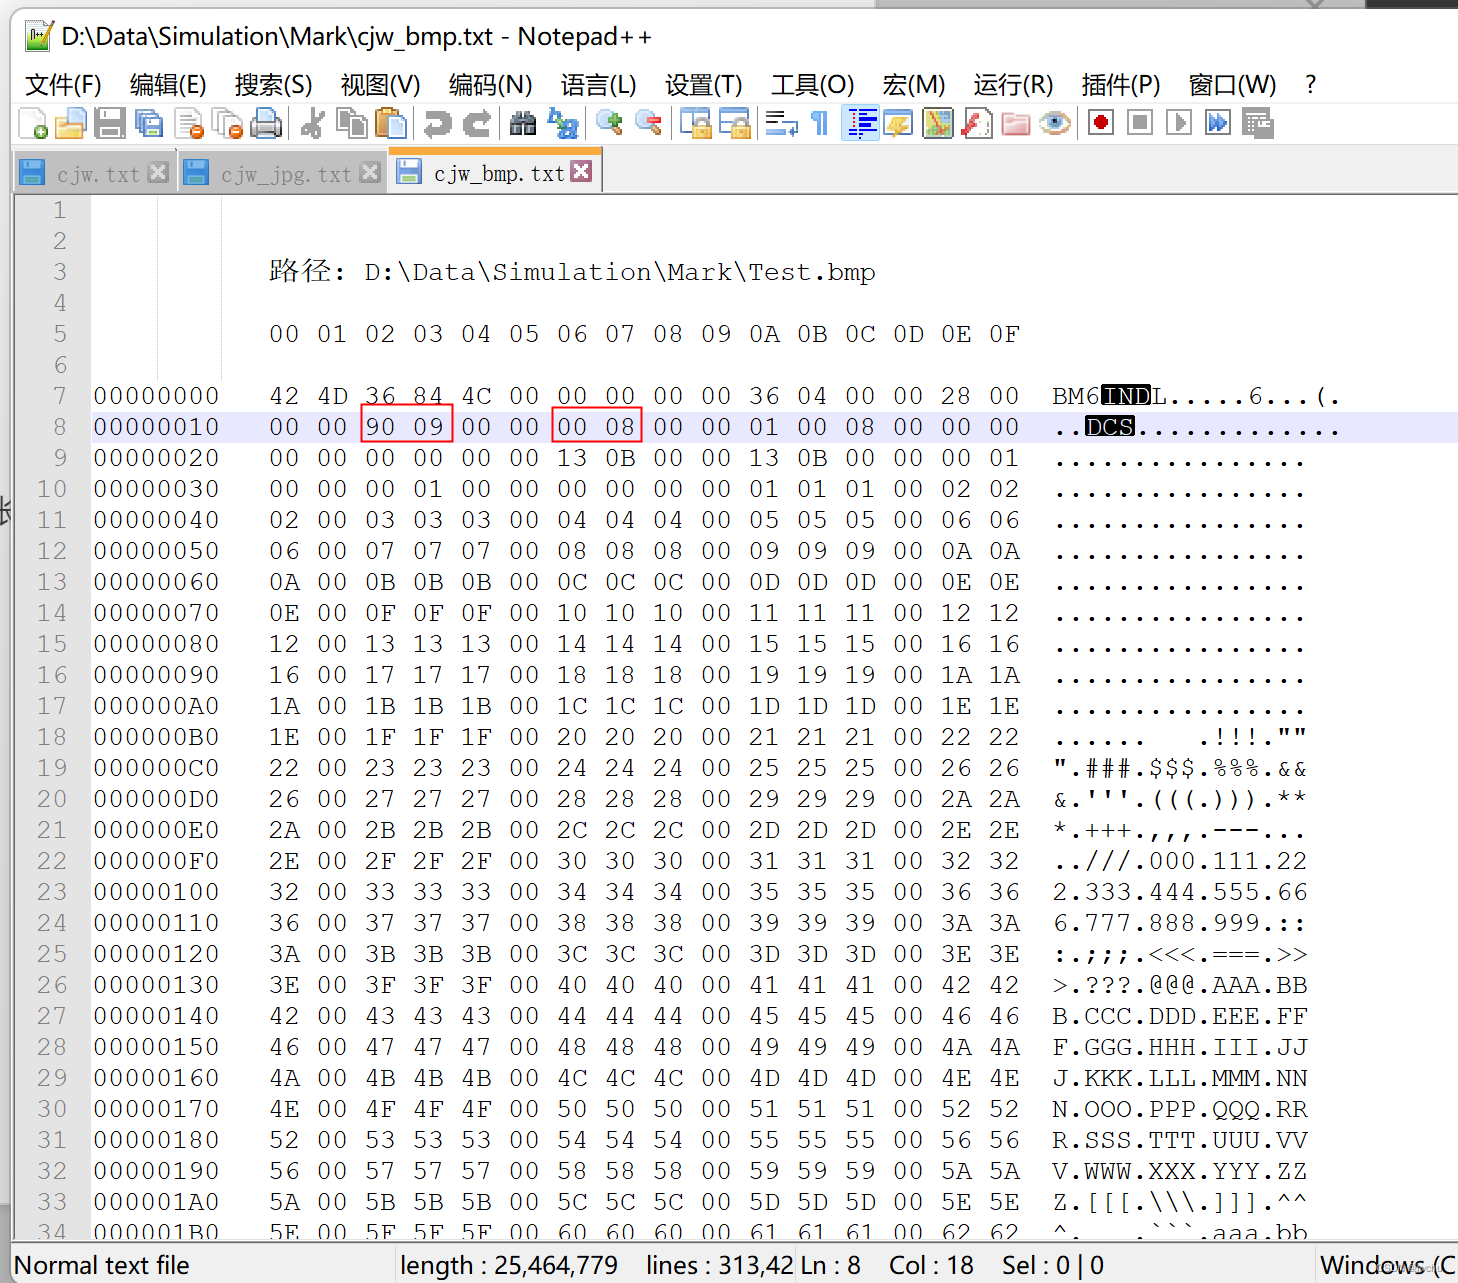
Task: Print the current document
Action: 266,122
